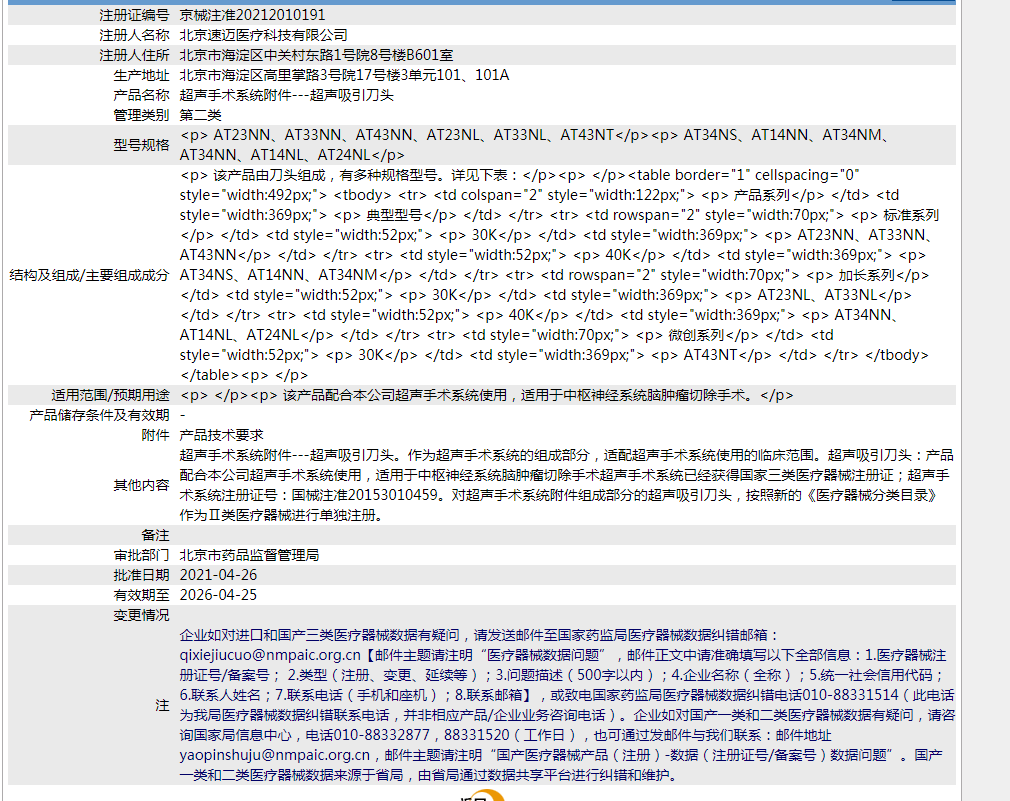The width and height of the screenshot is (1010, 801).
Task: Click the 有效期至 label
Action: tap(141, 595)
